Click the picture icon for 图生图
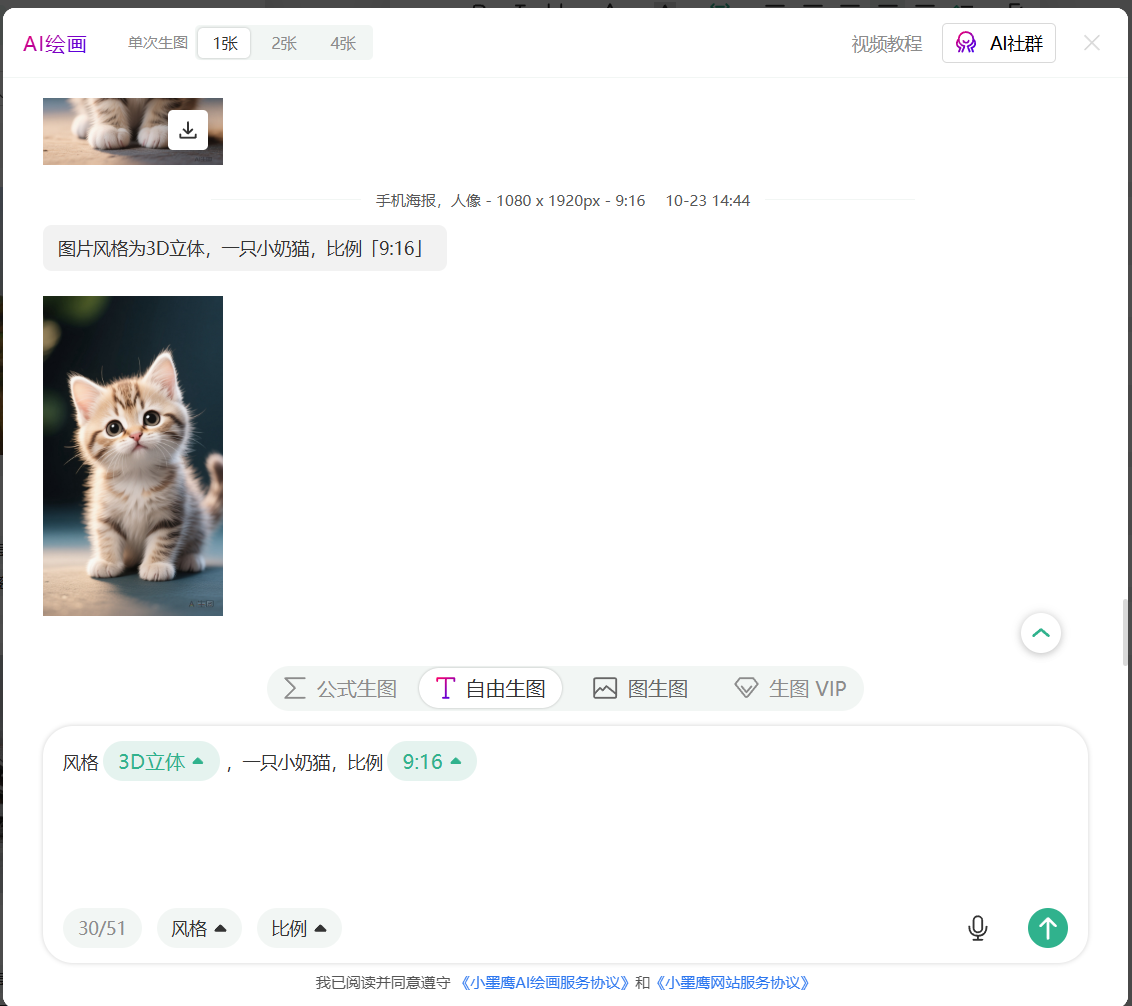Screen dimensions: 1132x1006 [x=605, y=688]
